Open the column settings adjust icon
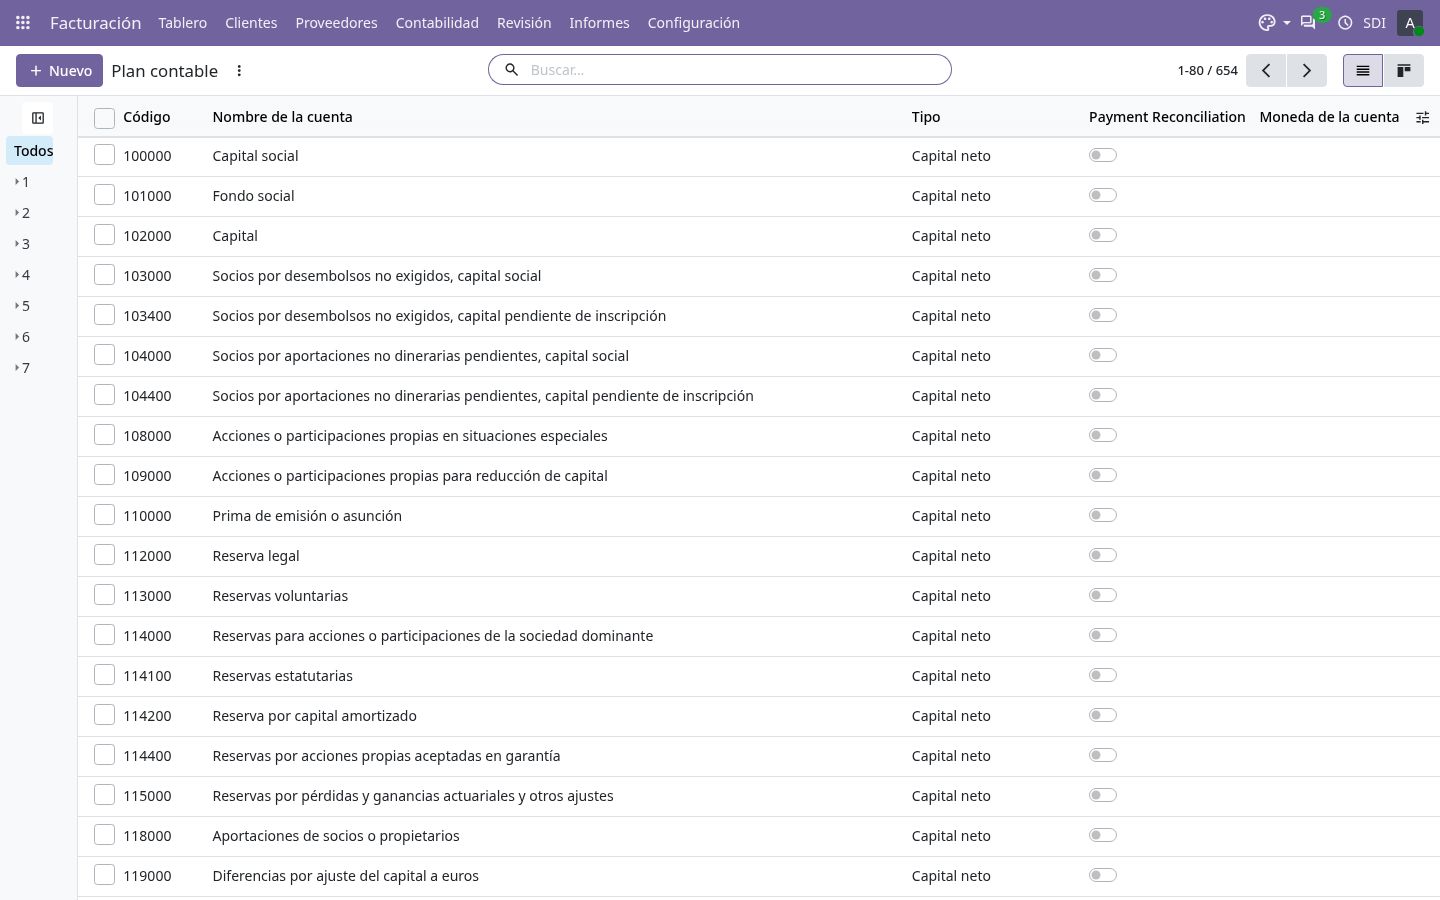The image size is (1440, 900). 1422,117
